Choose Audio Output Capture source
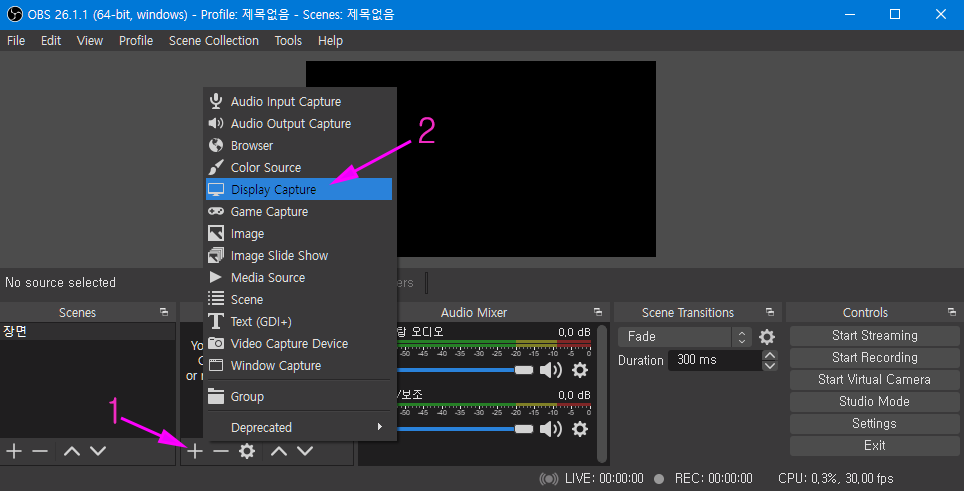Screen dimensions: 964x491 click(x=299, y=124)
